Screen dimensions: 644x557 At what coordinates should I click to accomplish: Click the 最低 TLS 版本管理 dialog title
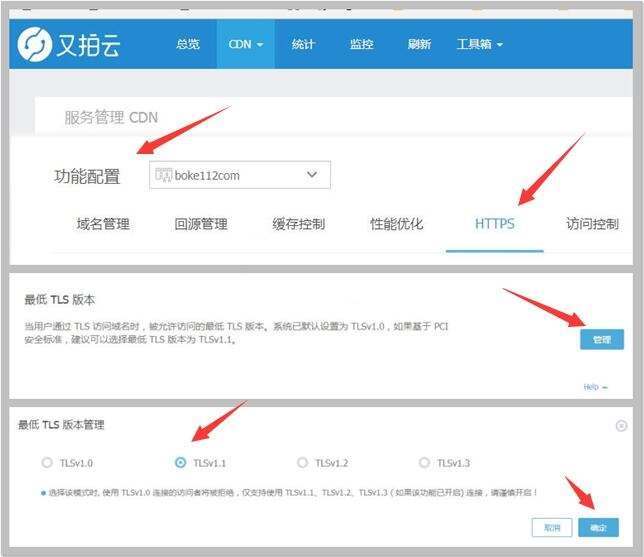(x=61, y=424)
